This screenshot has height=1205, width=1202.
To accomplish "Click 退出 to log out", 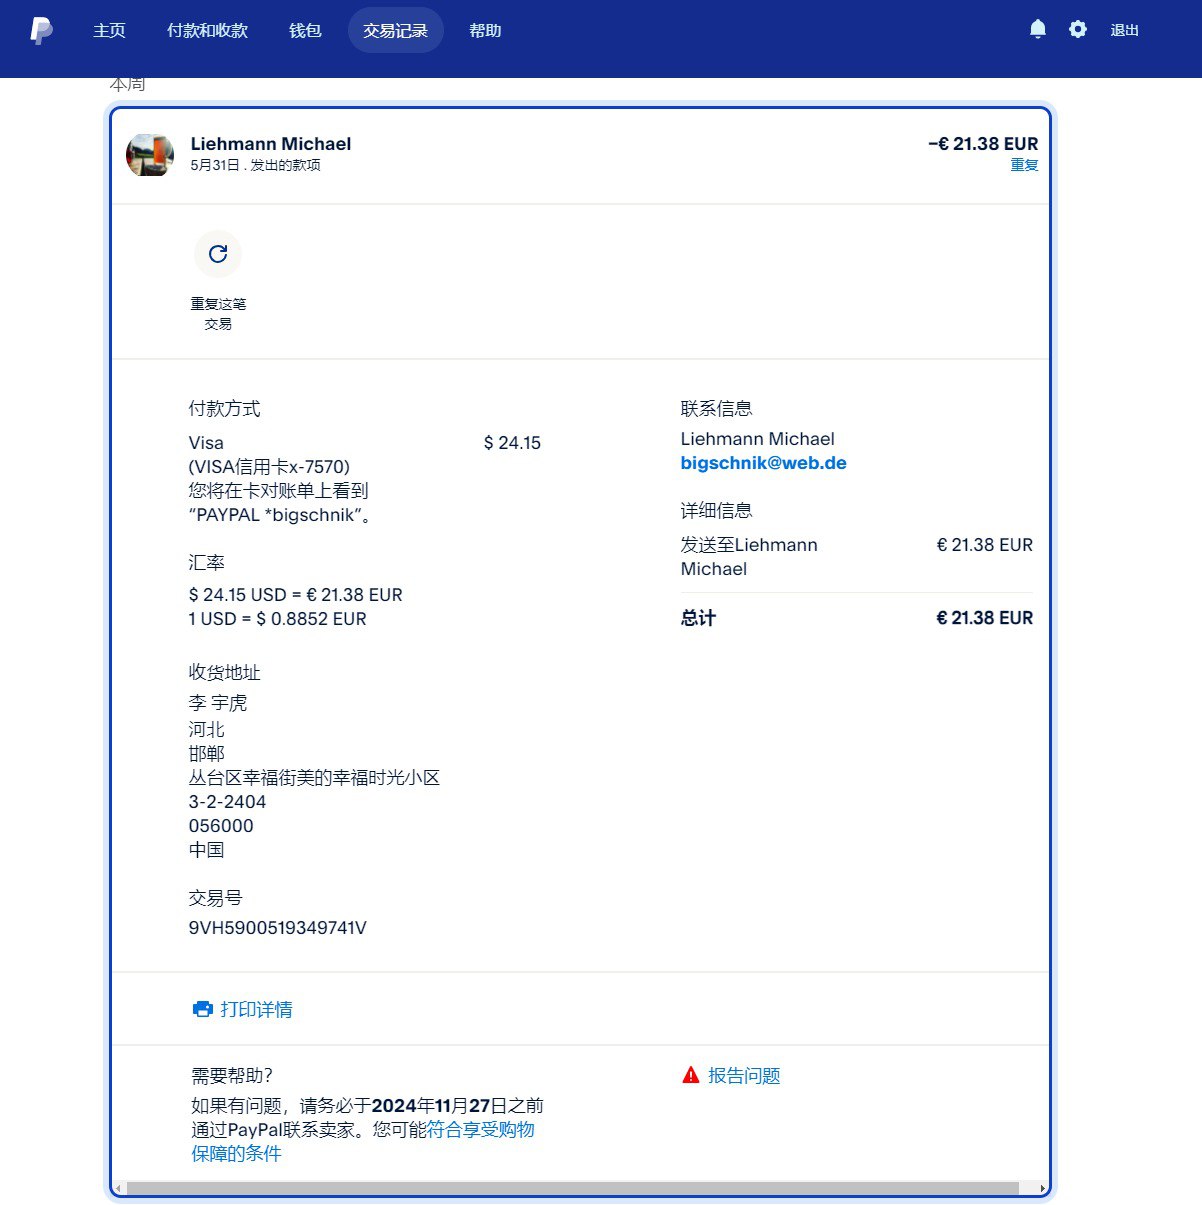I will (1124, 31).
